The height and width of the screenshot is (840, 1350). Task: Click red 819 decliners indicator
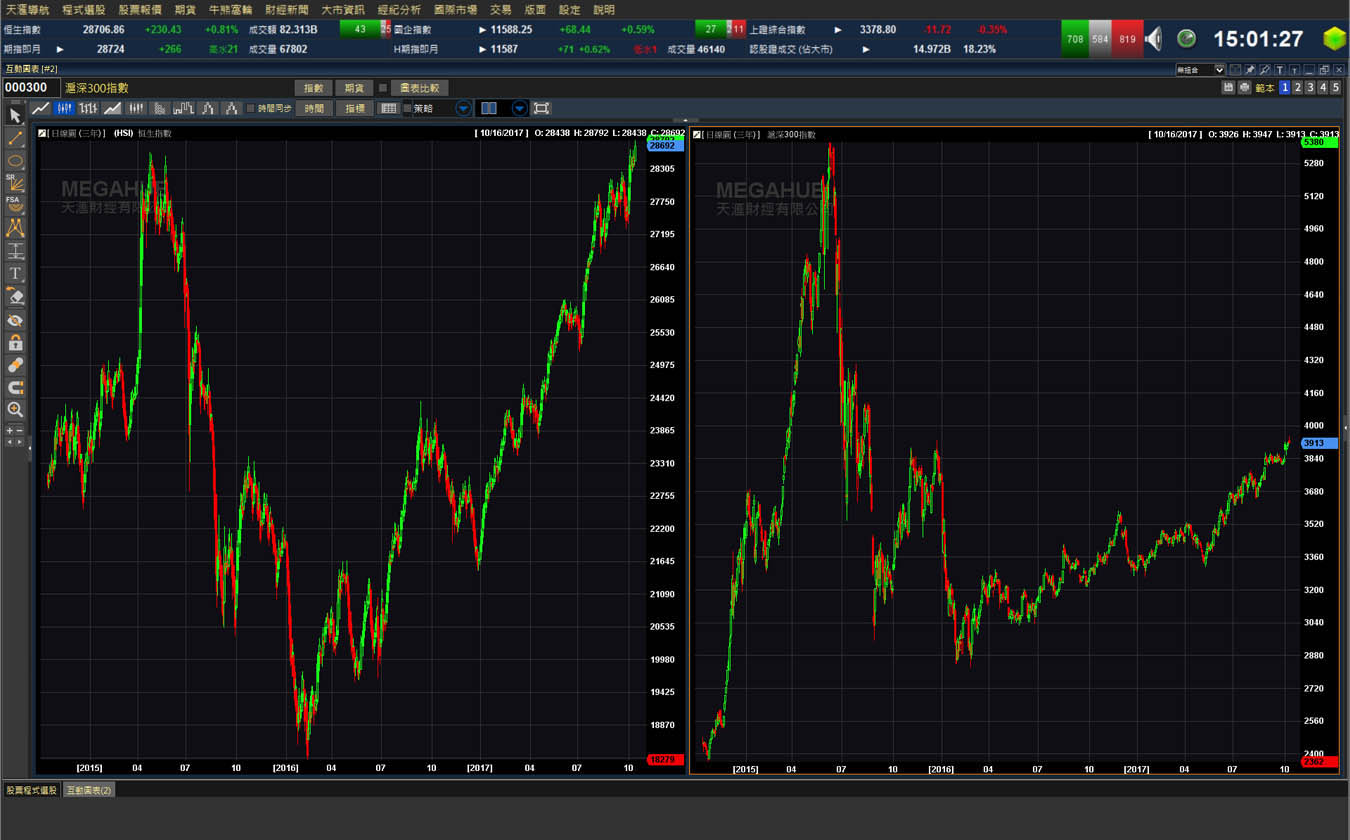pos(1128,39)
